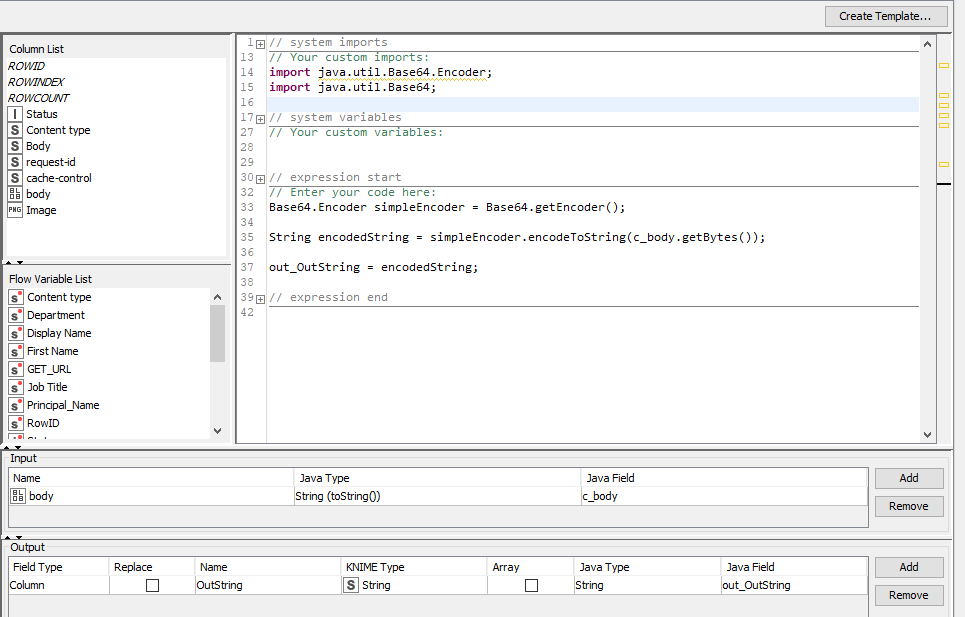Expand the system variables code fold
This screenshot has height=617, width=965.
point(260,118)
